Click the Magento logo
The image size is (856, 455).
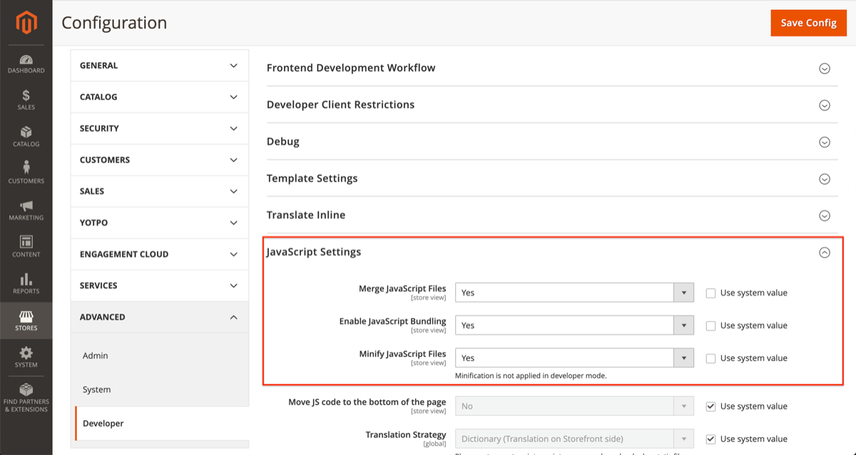(x=26, y=22)
